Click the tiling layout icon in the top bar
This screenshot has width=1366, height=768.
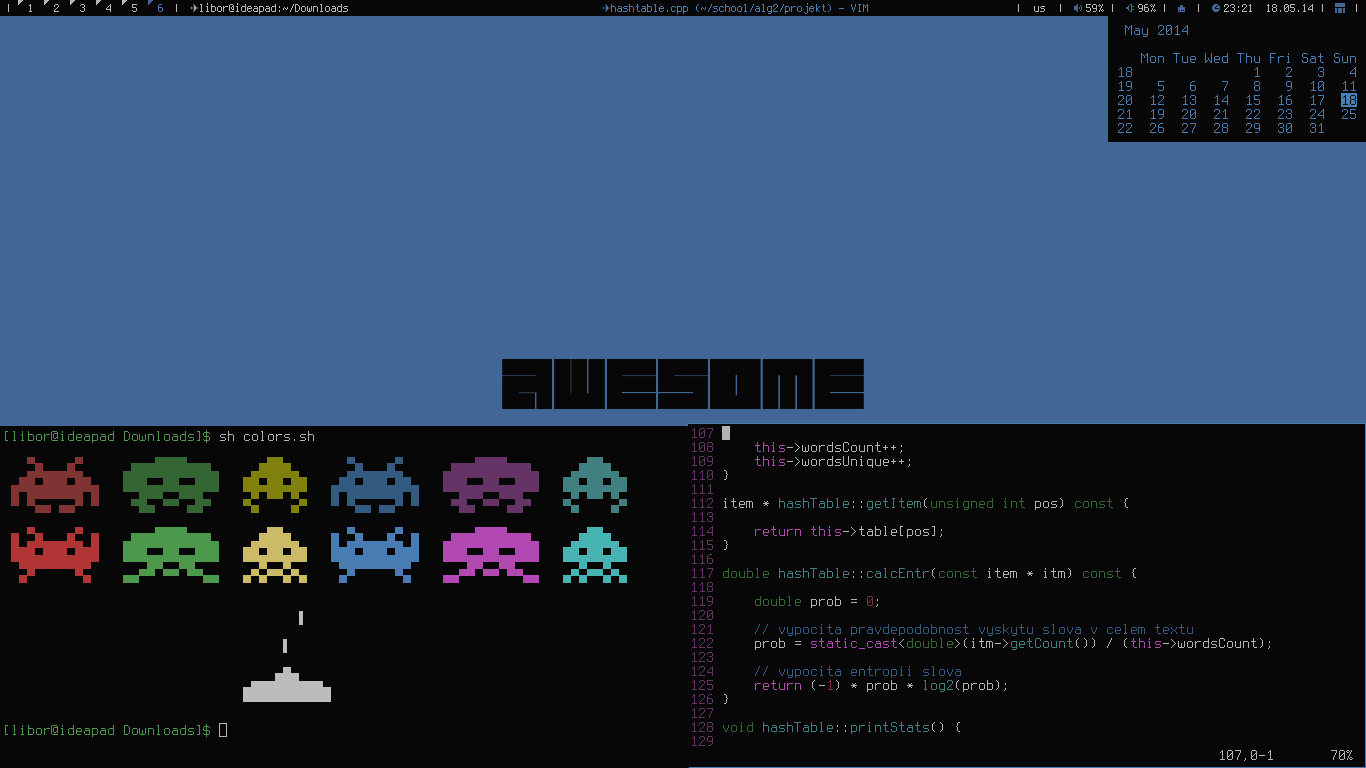pyautogui.click(x=1340, y=8)
